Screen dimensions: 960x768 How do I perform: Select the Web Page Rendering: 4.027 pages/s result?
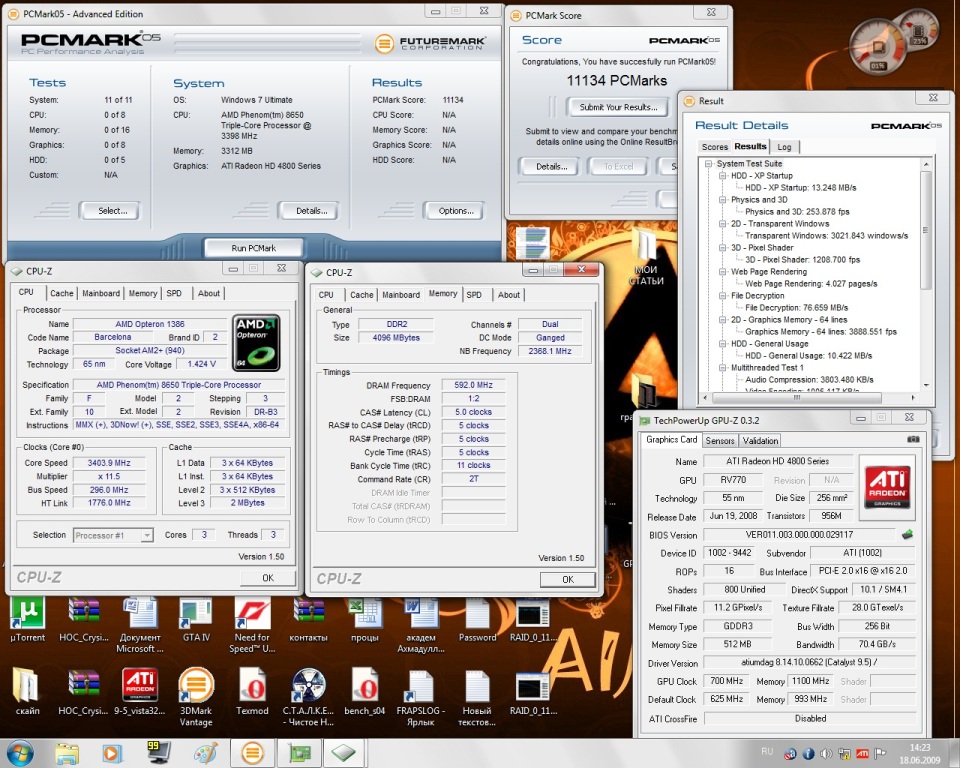811,284
